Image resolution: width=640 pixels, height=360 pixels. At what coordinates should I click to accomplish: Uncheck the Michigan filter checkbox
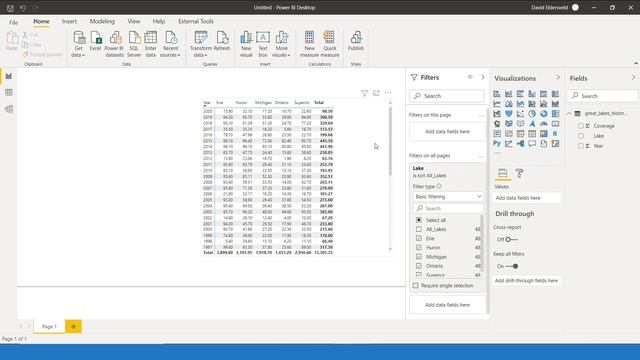pos(419,257)
